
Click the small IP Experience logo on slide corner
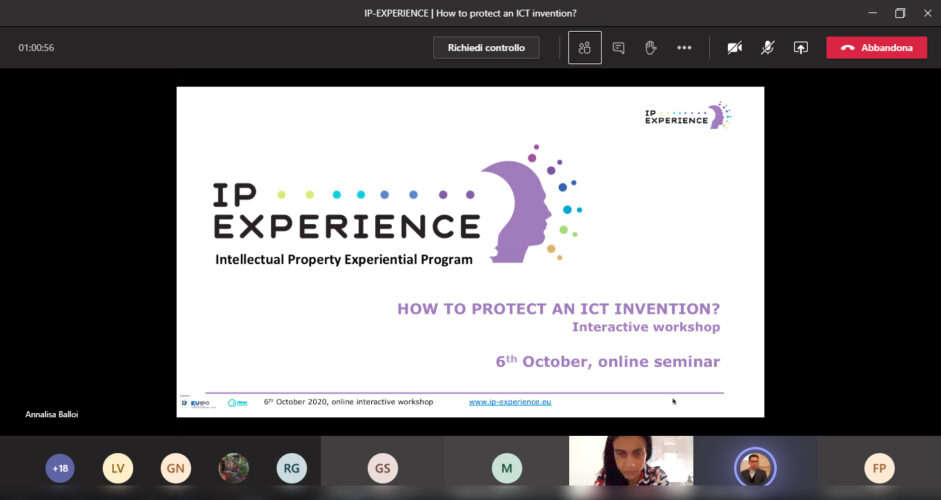pos(688,115)
